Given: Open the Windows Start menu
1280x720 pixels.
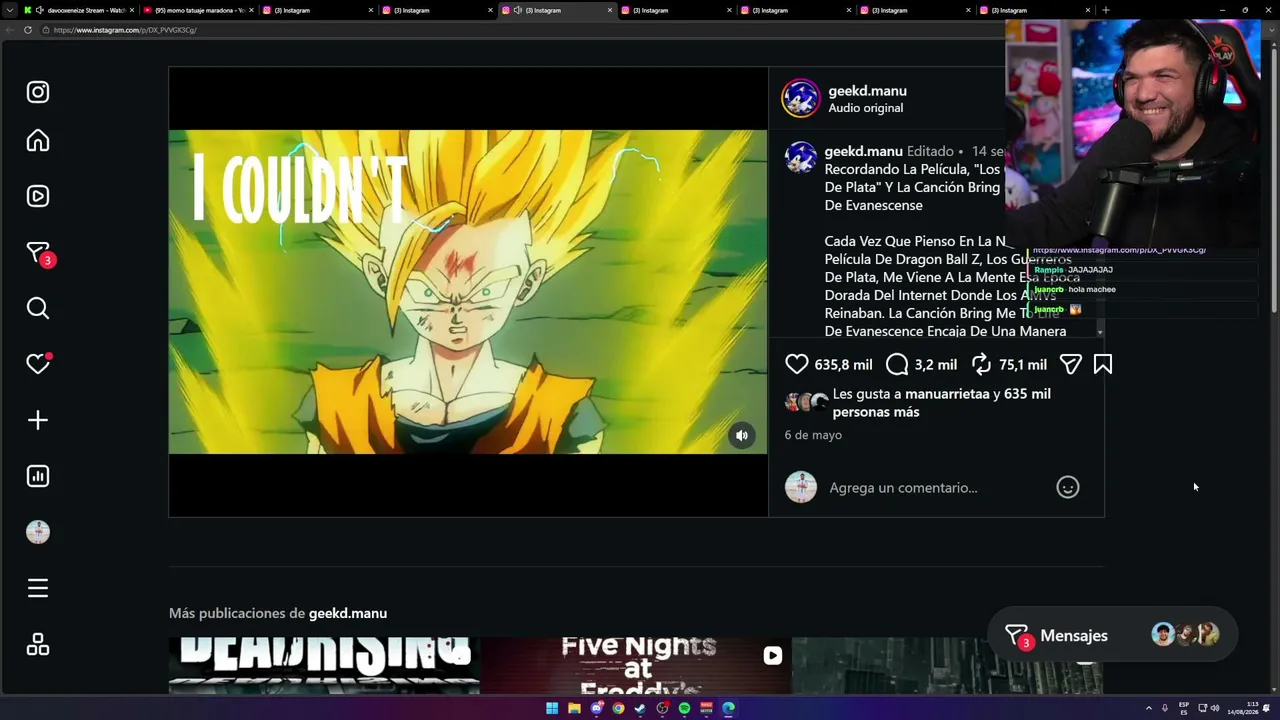Looking at the screenshot, I should click(x=552, y=708).
